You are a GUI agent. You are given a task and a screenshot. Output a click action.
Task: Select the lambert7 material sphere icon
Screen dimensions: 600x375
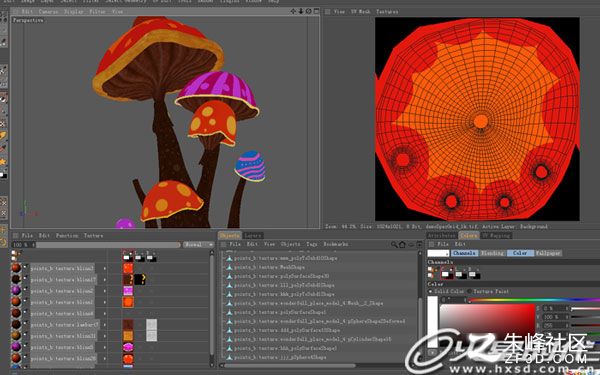pos(16,324)
